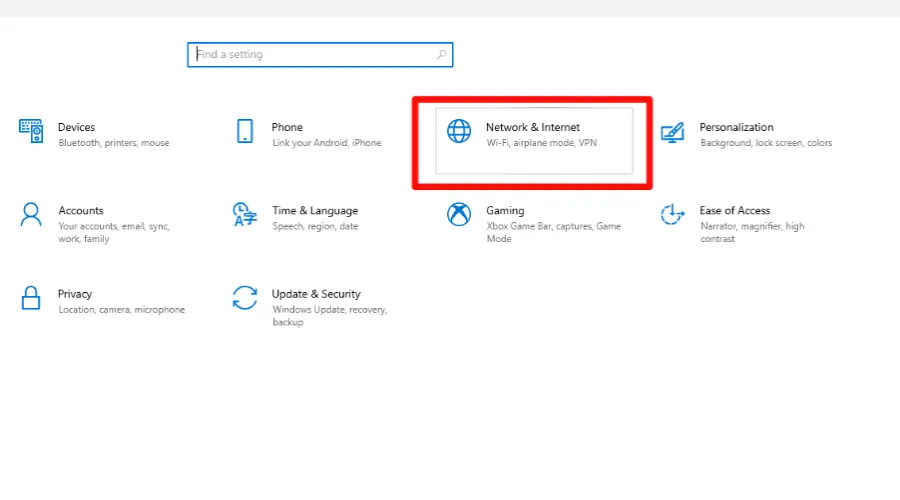Click 'Location, camera, microphone' description
The width and height of the screenshot is (900, 500).
click(x=121, y=309)
